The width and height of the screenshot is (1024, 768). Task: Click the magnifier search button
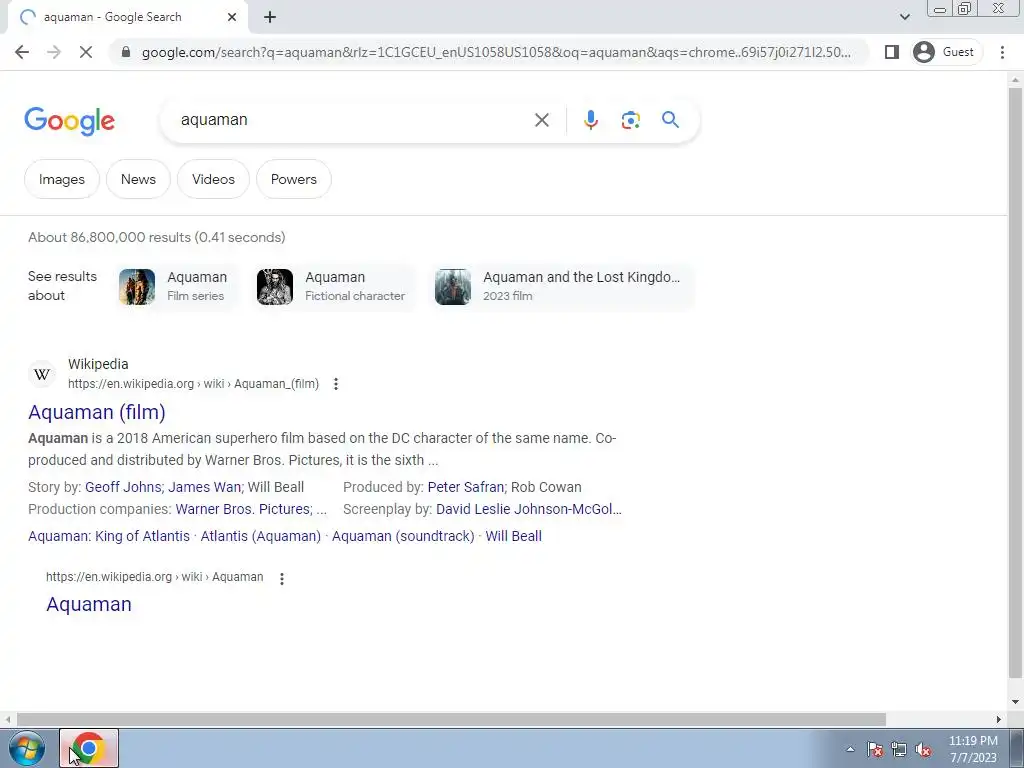point(670,120)
